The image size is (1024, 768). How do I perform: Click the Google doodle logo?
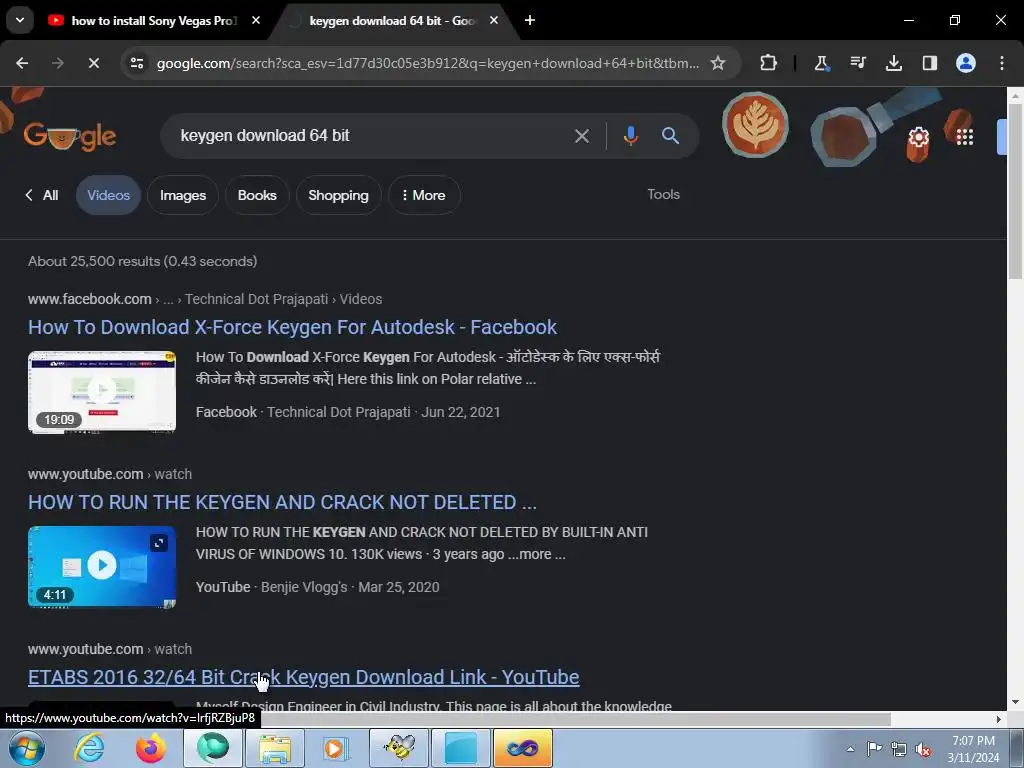(x=69, y=136)
